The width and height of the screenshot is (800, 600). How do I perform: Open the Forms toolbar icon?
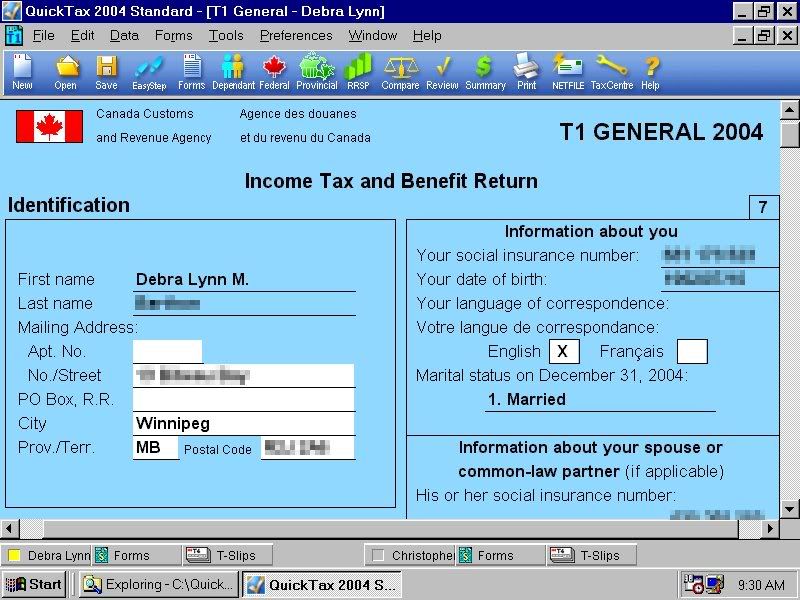[x=191, y=72]
